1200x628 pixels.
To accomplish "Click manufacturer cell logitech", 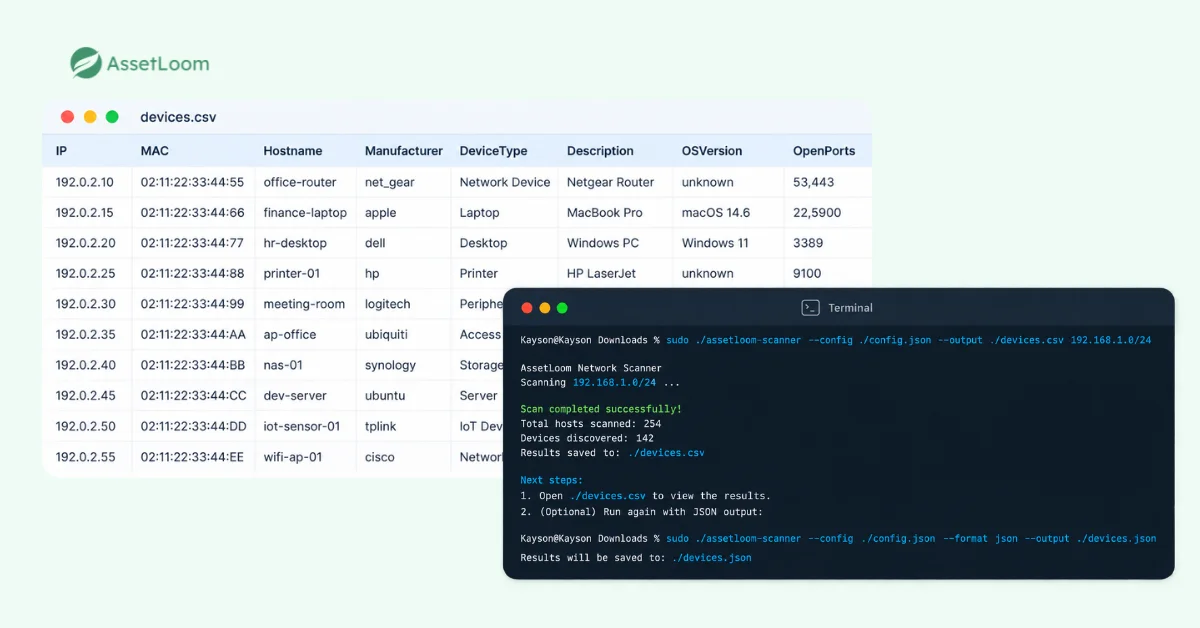I will 388,304.
